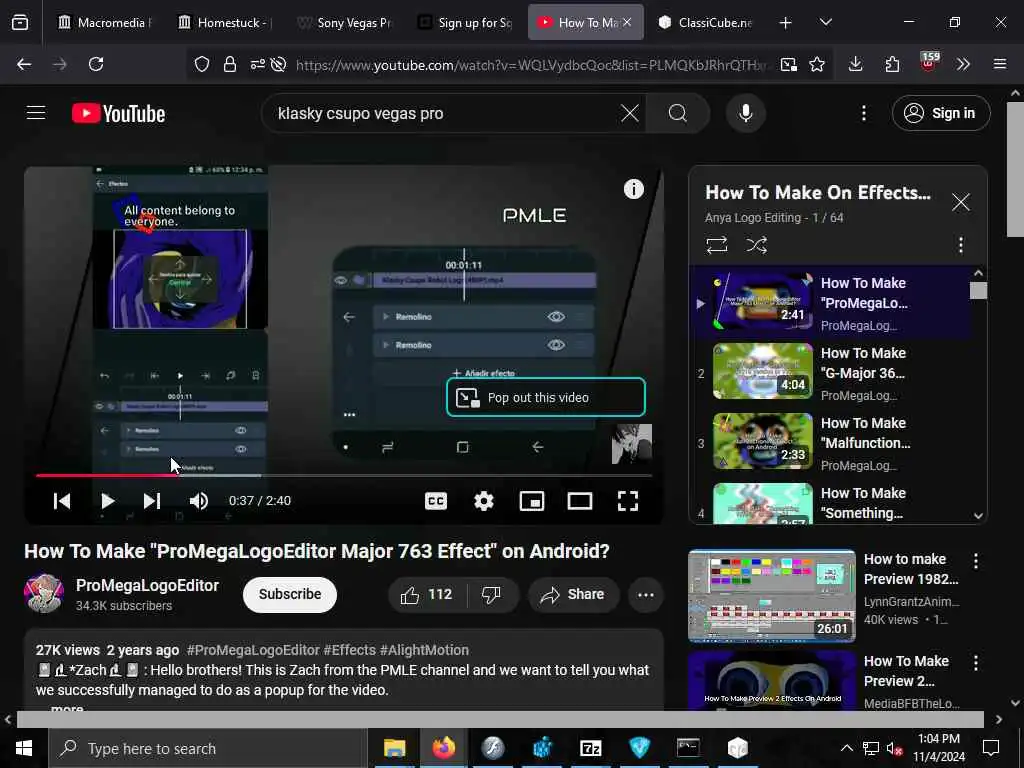Screen dimensions: 1024x768
Task: Skip to next video in player
Action: point(152,501)
